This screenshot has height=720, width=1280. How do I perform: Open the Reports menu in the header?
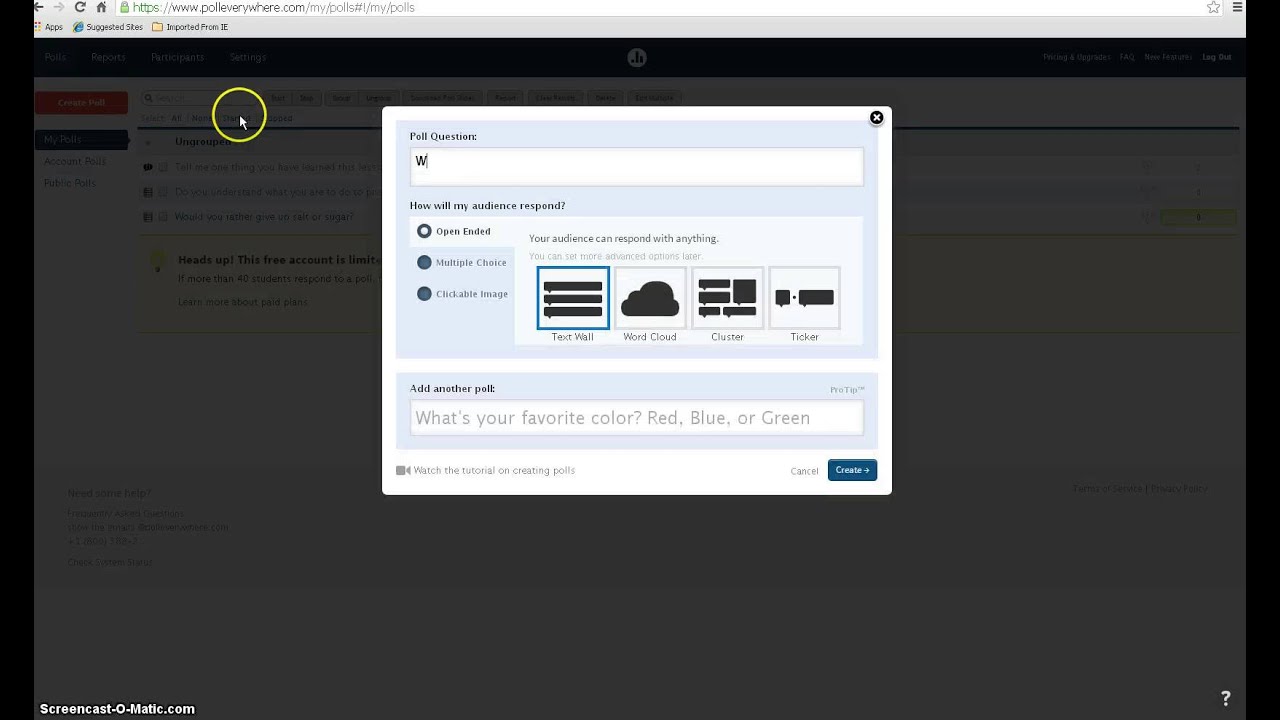(108, 57)
